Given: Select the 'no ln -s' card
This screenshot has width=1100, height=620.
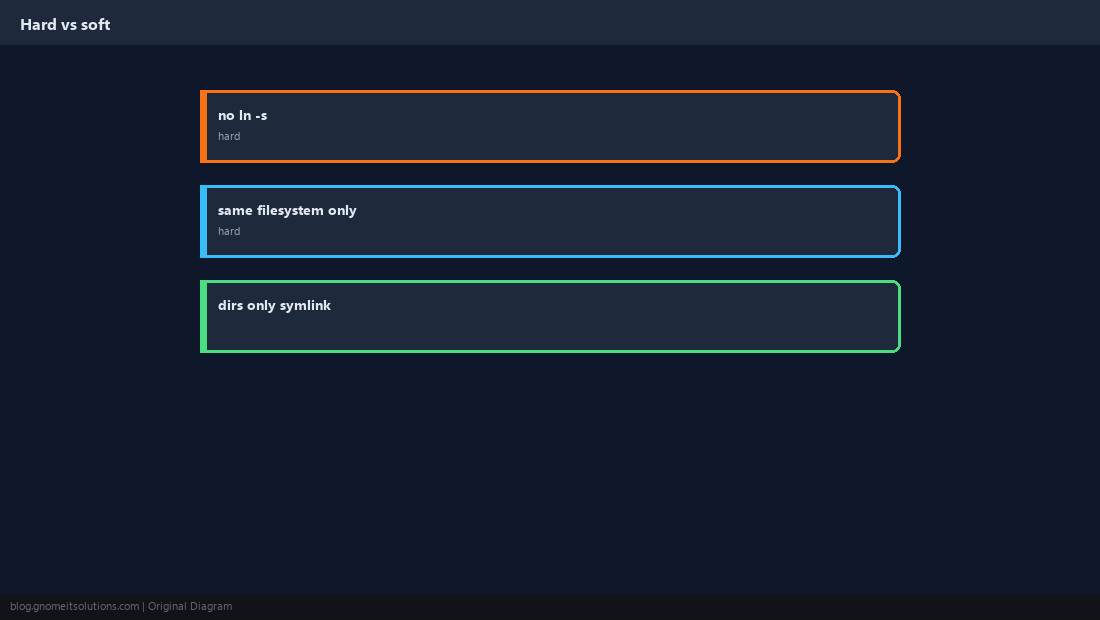Looking at the screenshot, I should pos(550,126).
